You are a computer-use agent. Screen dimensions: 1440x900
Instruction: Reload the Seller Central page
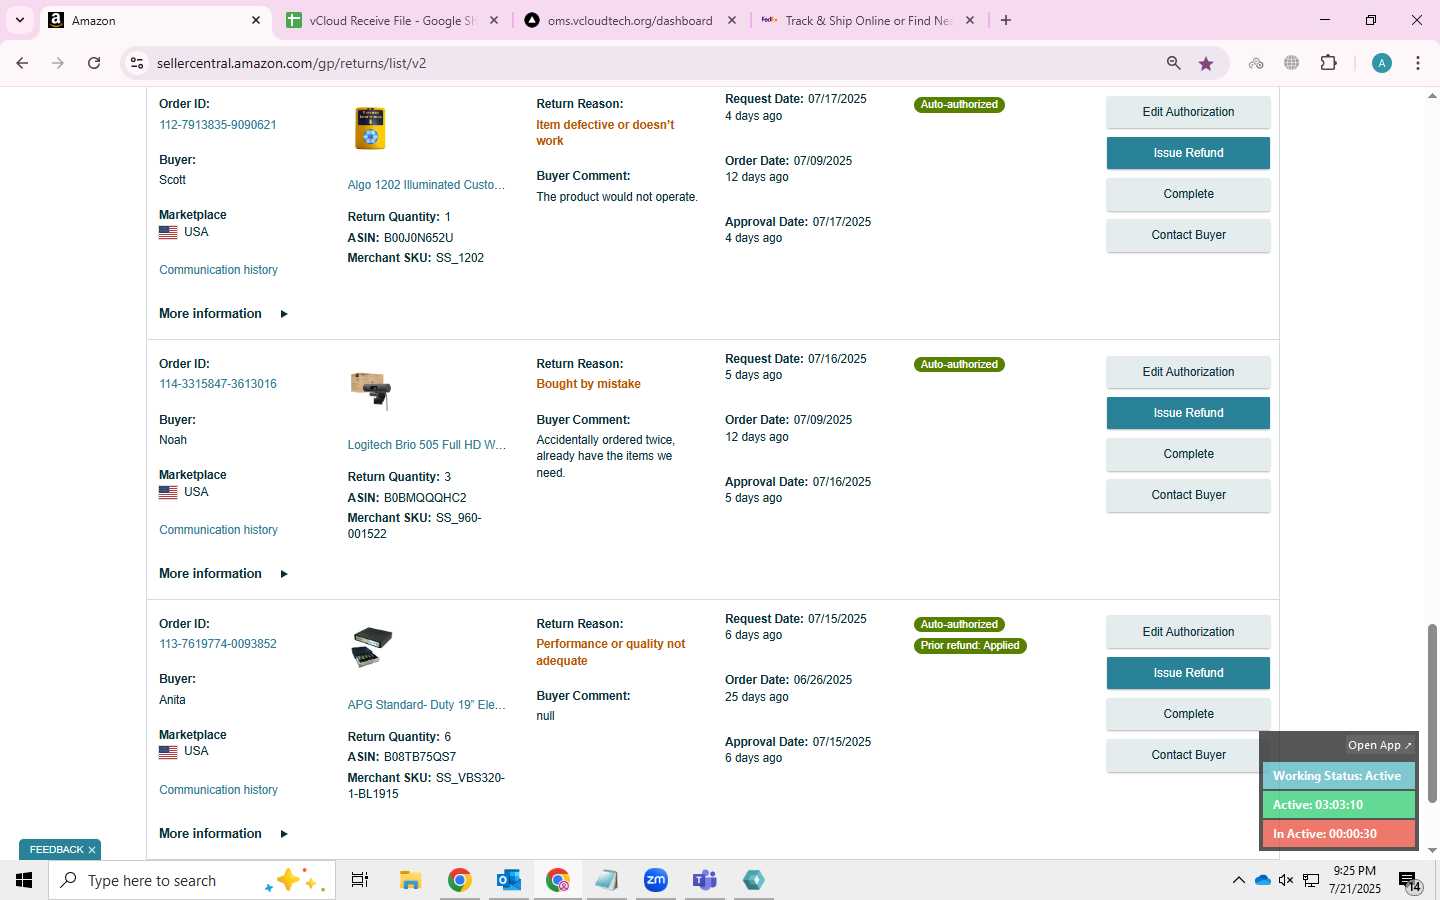pyautogui.click(x=94, y=63)
